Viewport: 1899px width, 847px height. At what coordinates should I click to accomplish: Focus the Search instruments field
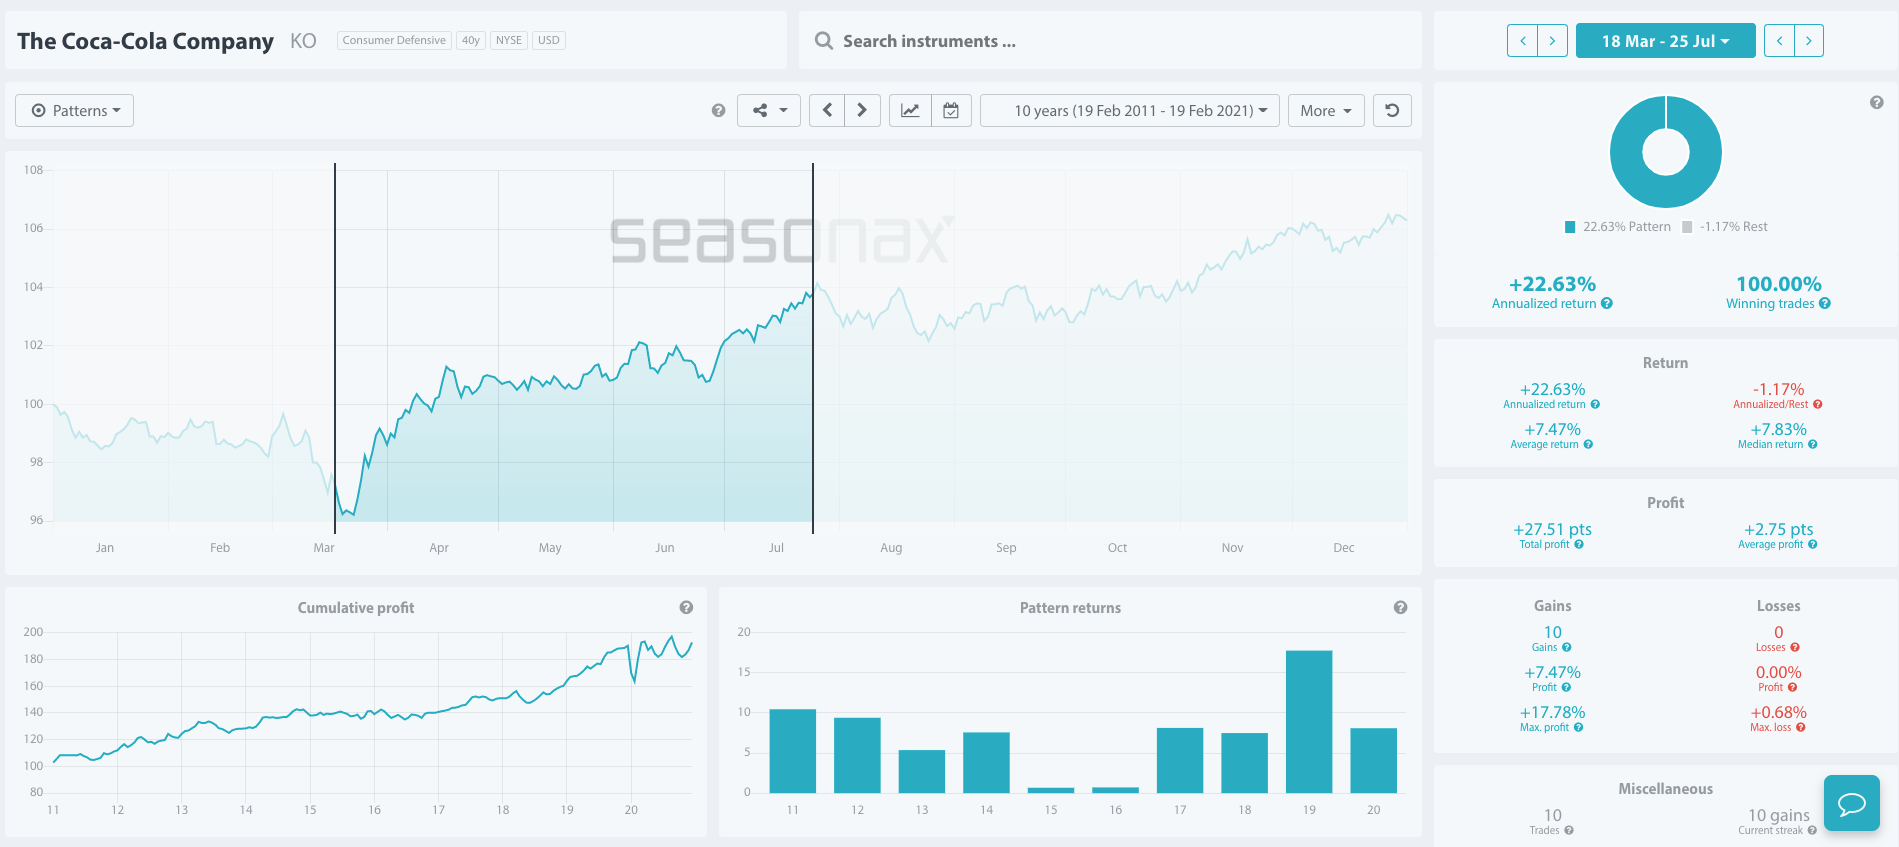1110,41
